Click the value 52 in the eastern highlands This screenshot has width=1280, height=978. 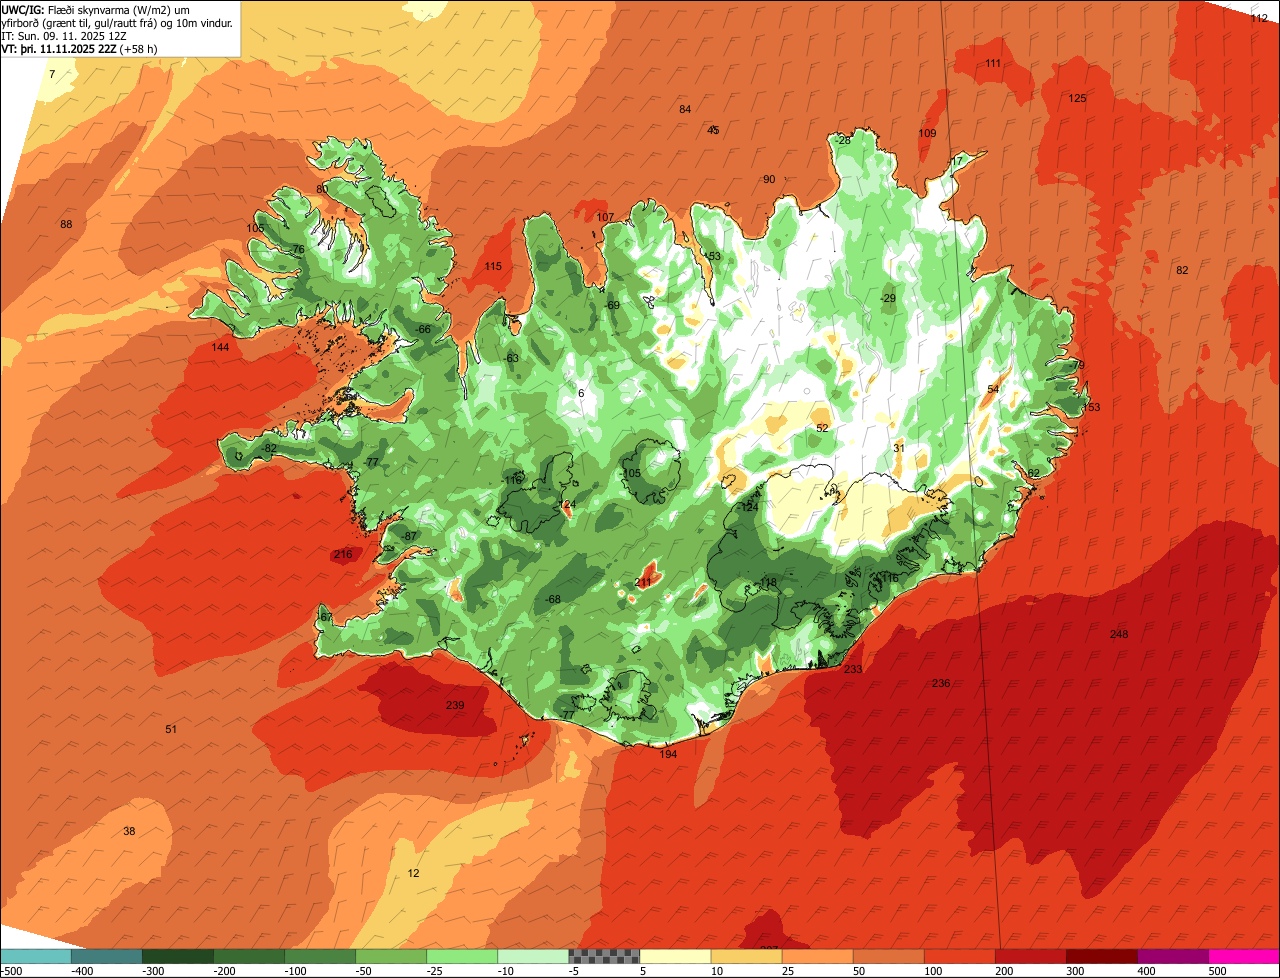click(x=822, y=427)
